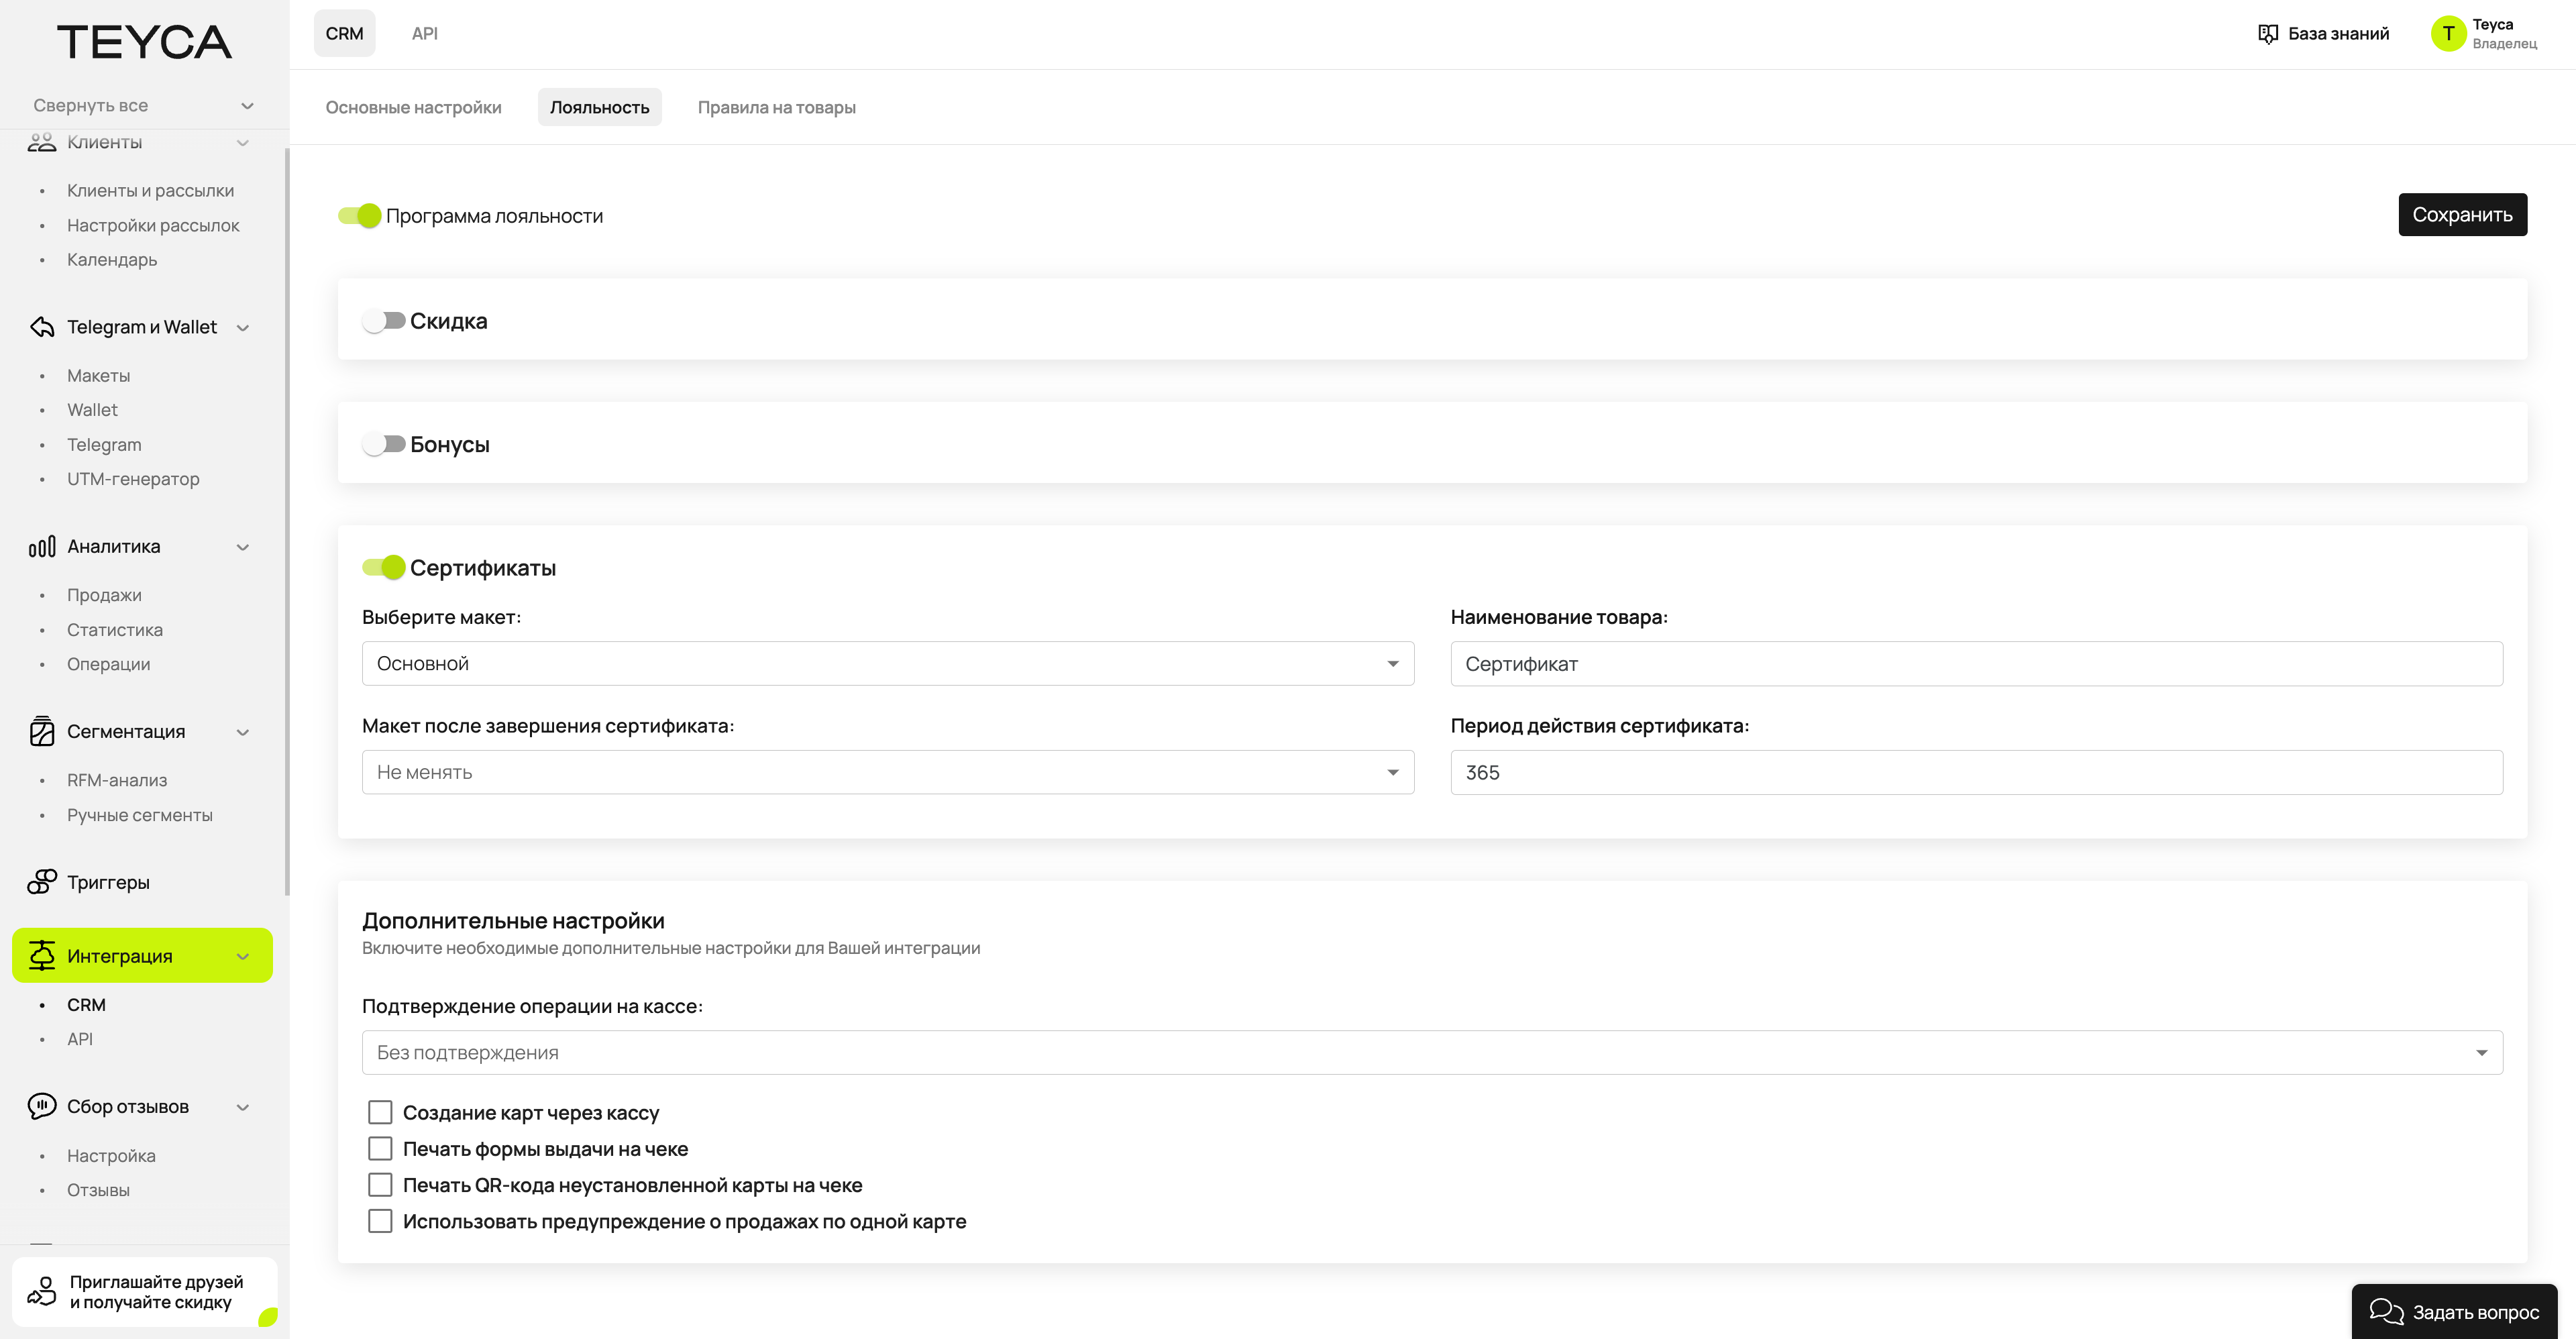The width and height of the screenshot is (2576, 1339).
Task: Enable the Скидка toggle
Action: 383,321
